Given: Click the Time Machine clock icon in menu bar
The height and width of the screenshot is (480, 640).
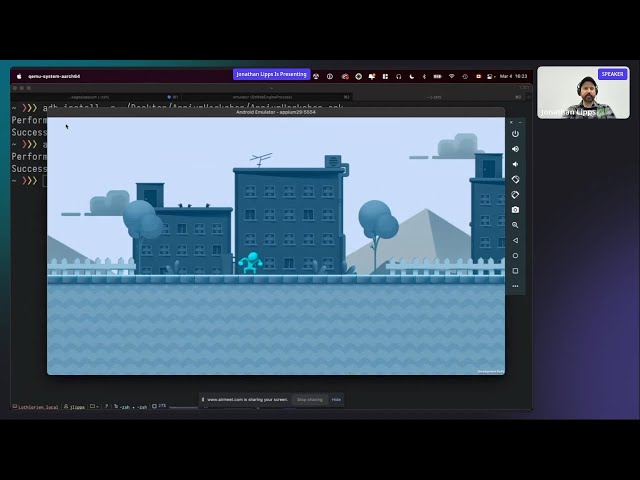Looking at the screenshot, I should [x=465, y=76].
